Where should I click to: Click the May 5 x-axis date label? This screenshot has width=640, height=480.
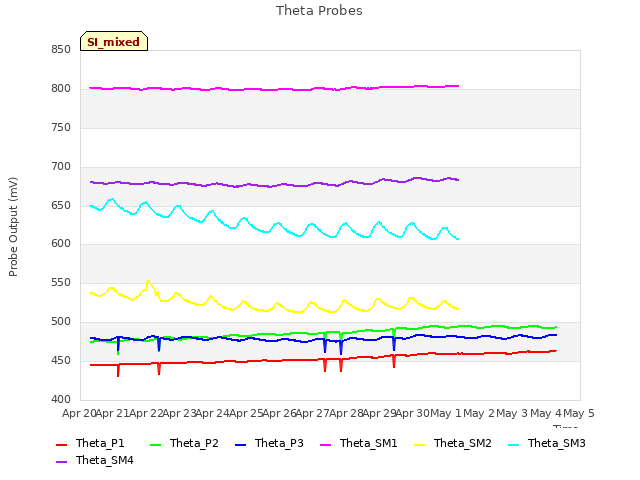point(579,413)
